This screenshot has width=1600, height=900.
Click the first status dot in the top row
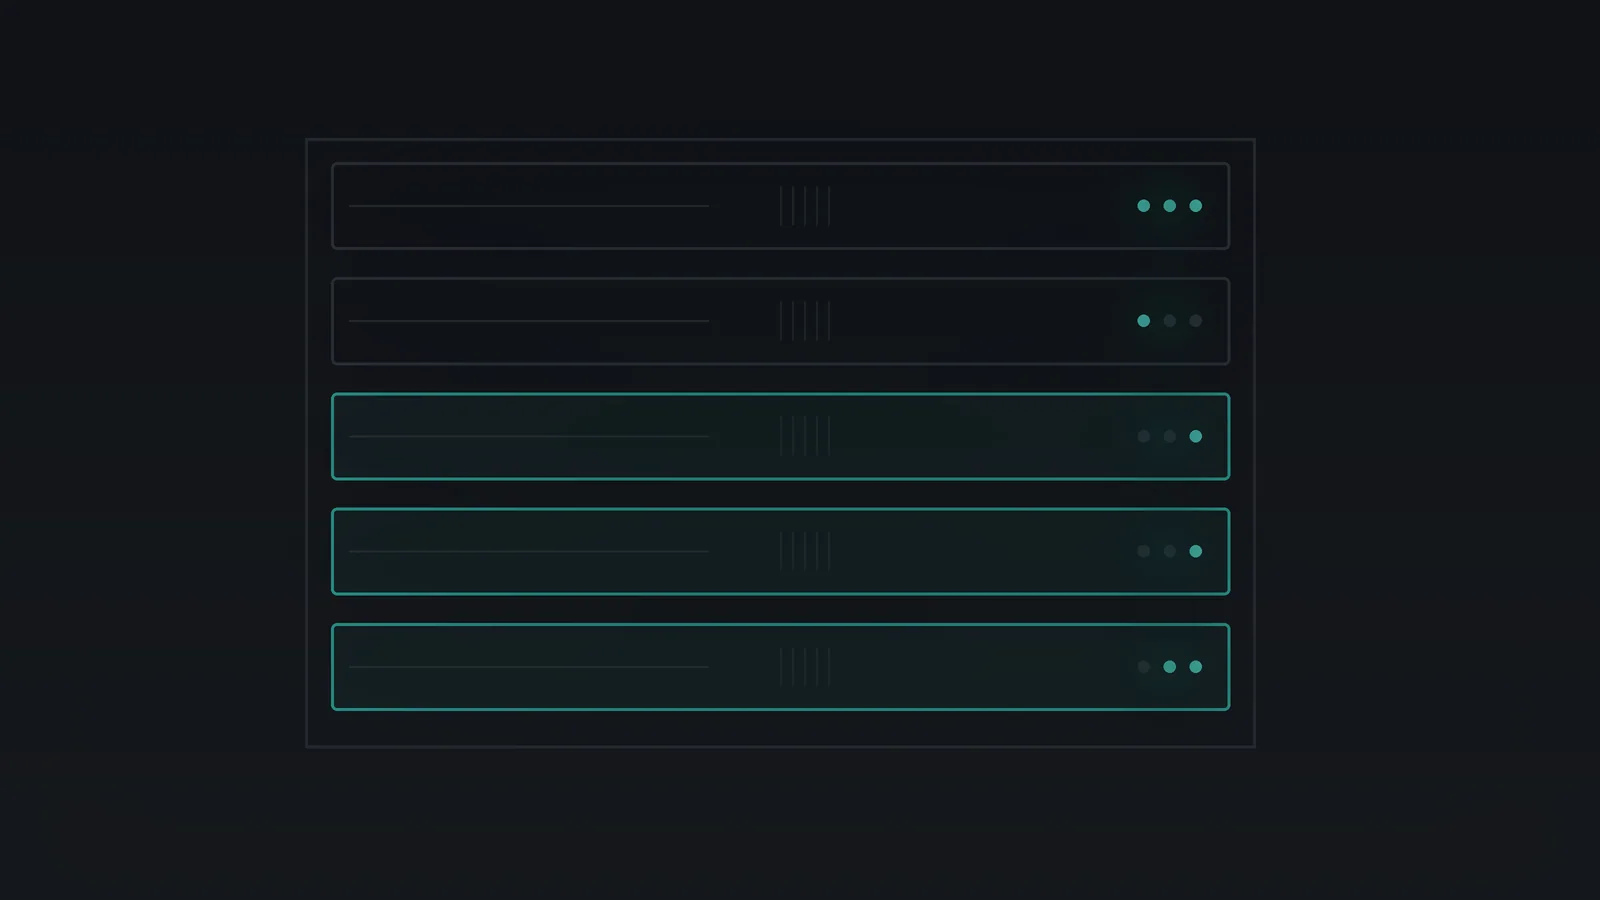coord(1143,206)
